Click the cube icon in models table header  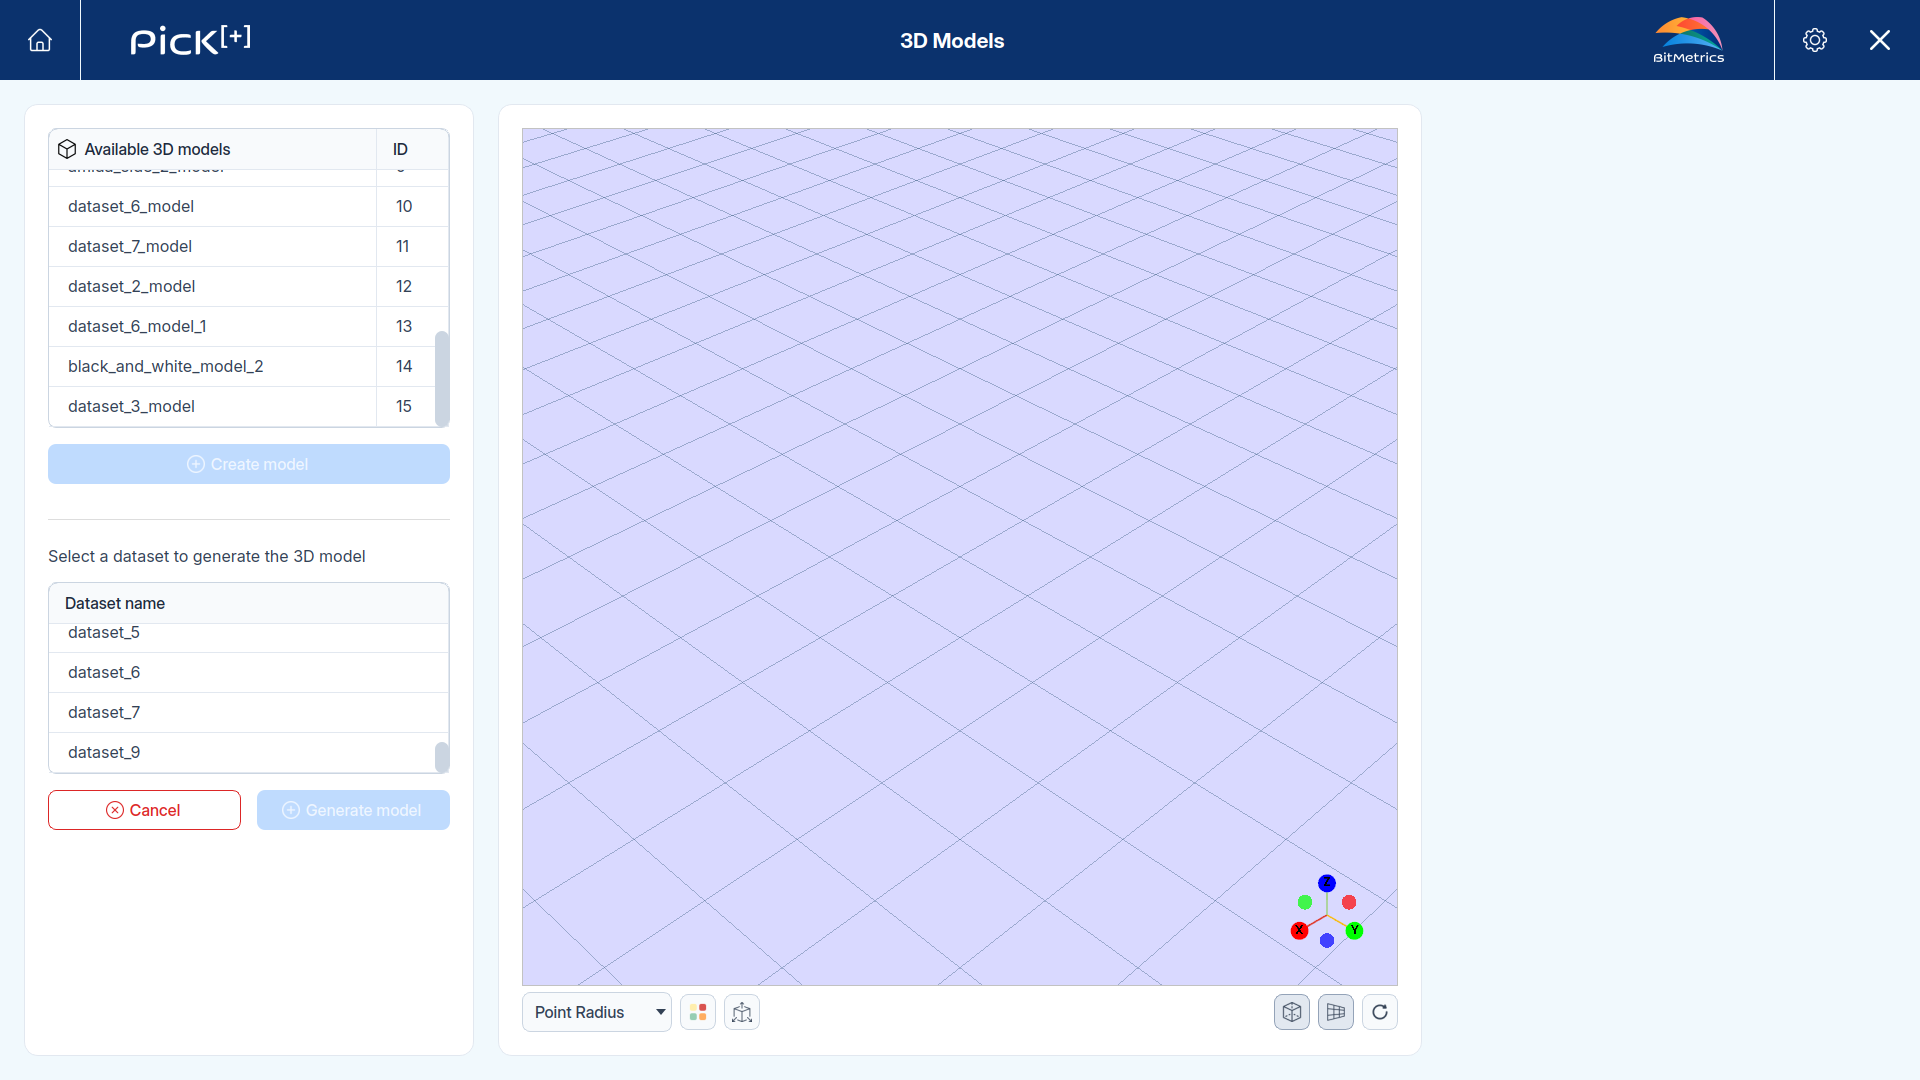[67, 149]
